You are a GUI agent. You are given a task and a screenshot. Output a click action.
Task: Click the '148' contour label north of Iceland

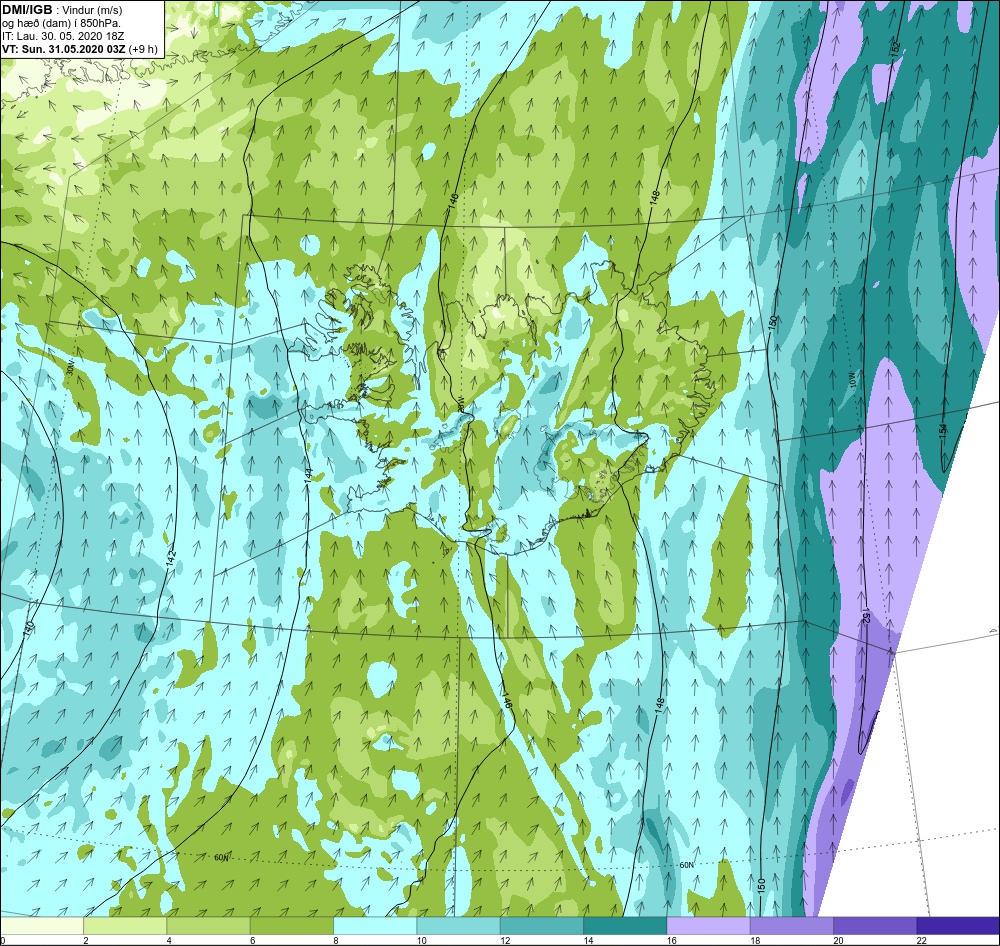(654, 196)
